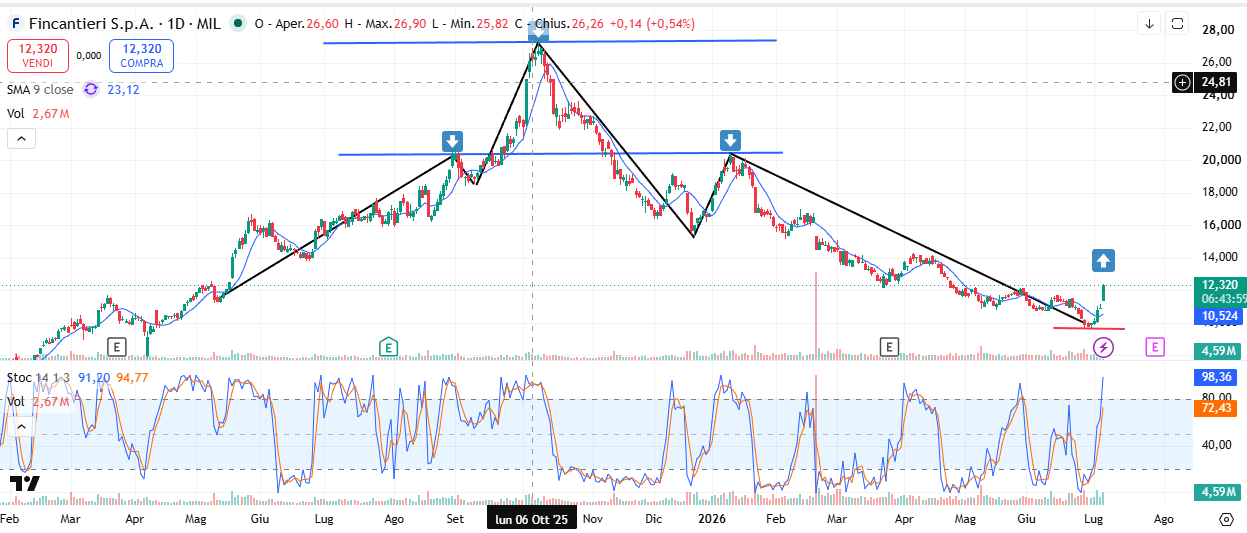Viewport: 1247px width, 533px height.
Task: Open chart settings gear at bottom right
Action: tap(1227, 519)
